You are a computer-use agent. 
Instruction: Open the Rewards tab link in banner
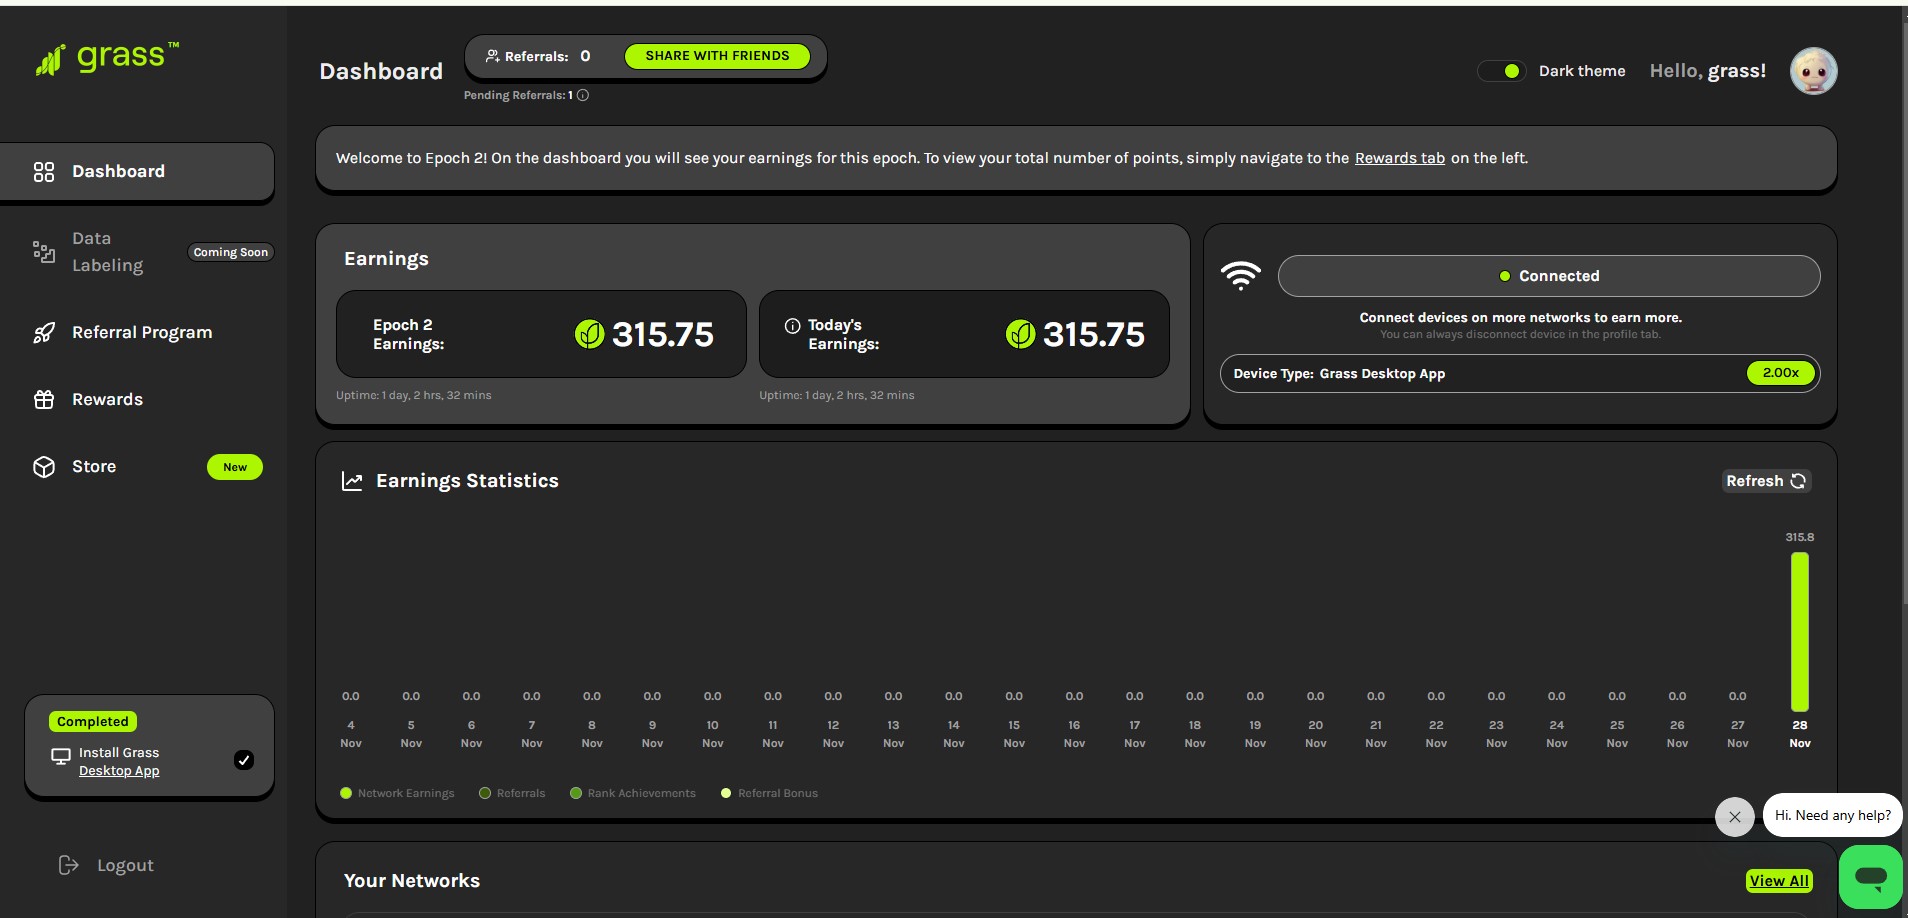(1399, 158)
